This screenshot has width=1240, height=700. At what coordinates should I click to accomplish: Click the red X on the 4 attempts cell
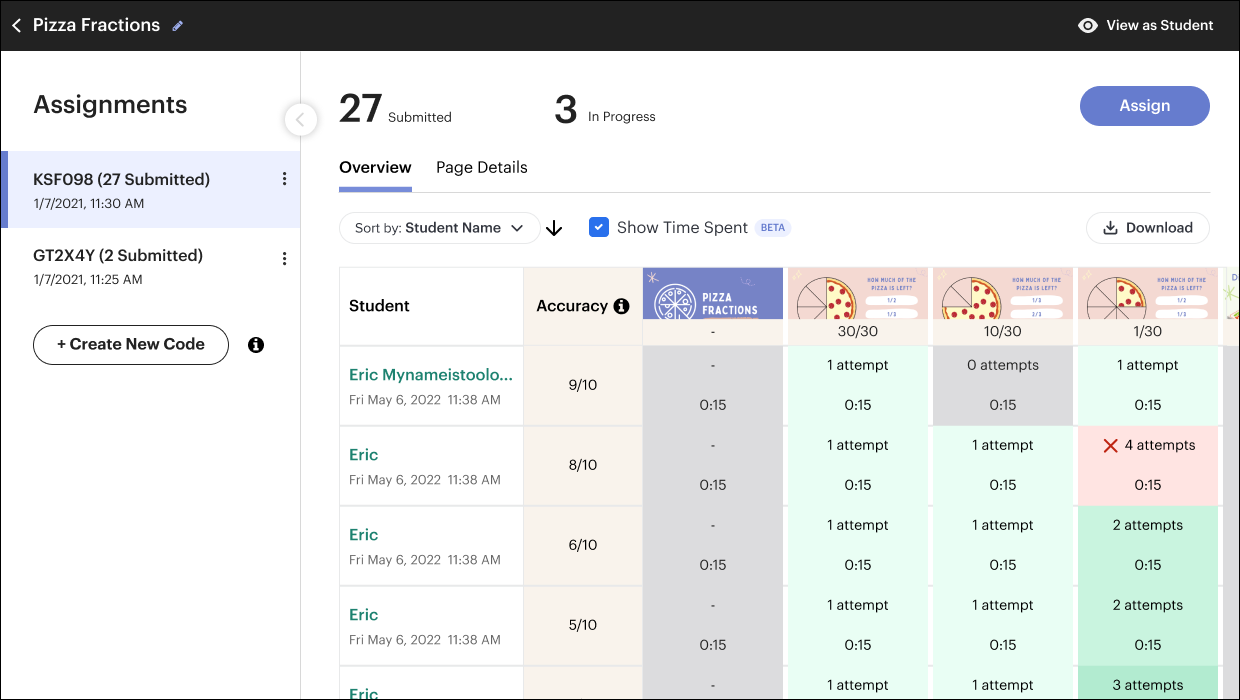point(1110,446)
